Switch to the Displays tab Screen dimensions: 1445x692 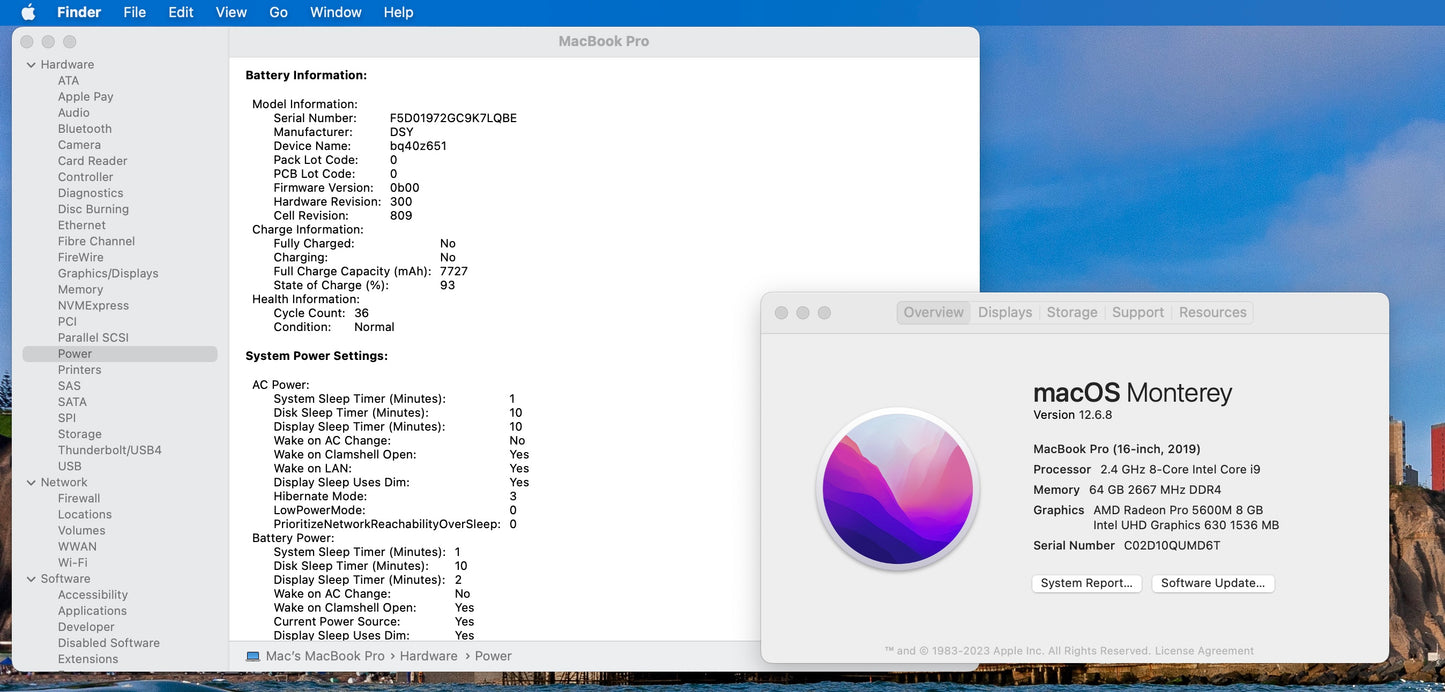[1004, 312]
